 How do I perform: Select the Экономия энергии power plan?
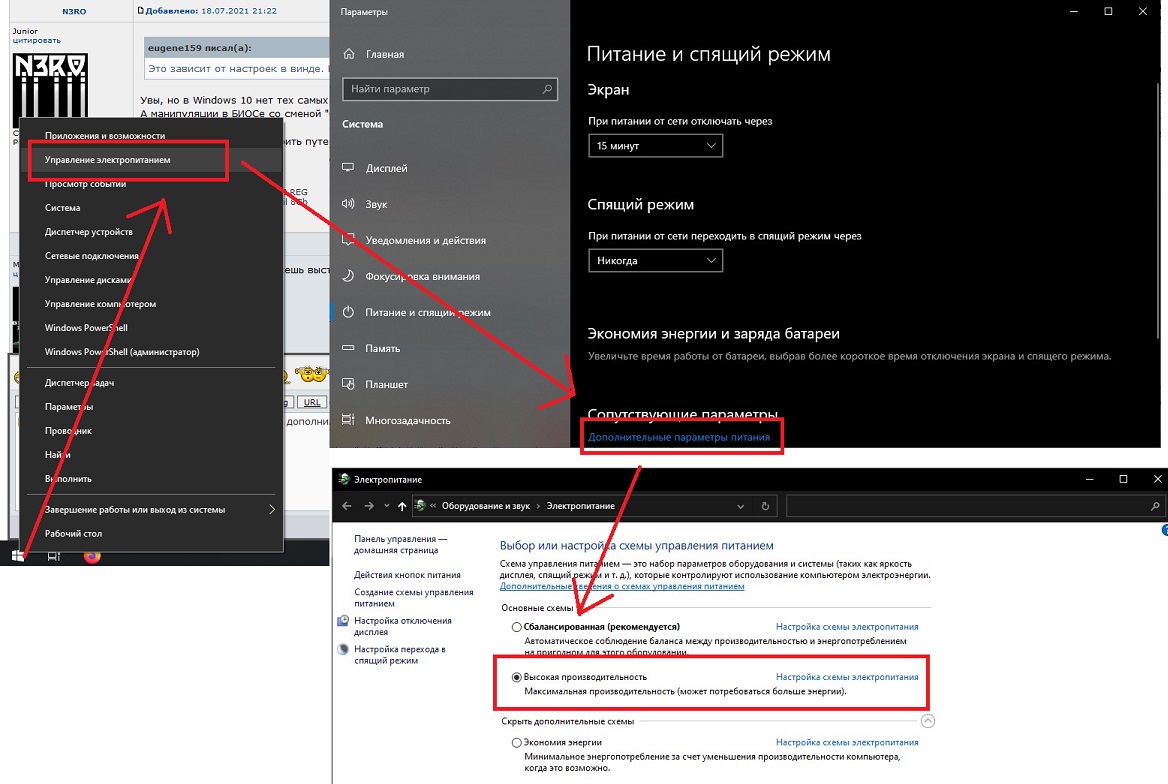tap(516, 742)
